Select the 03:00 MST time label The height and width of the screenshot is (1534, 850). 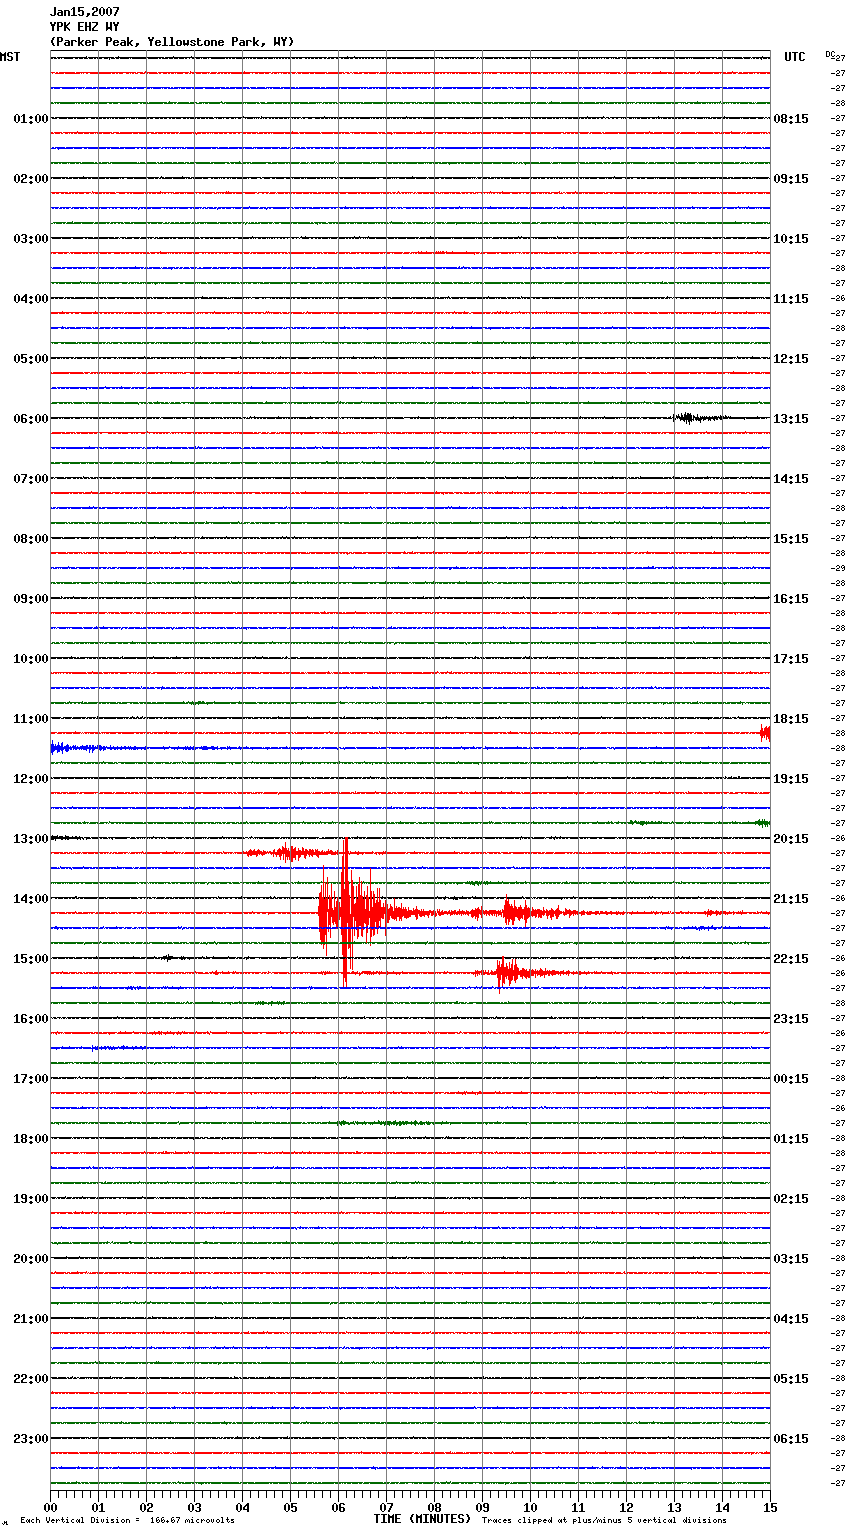click(31, 239)
